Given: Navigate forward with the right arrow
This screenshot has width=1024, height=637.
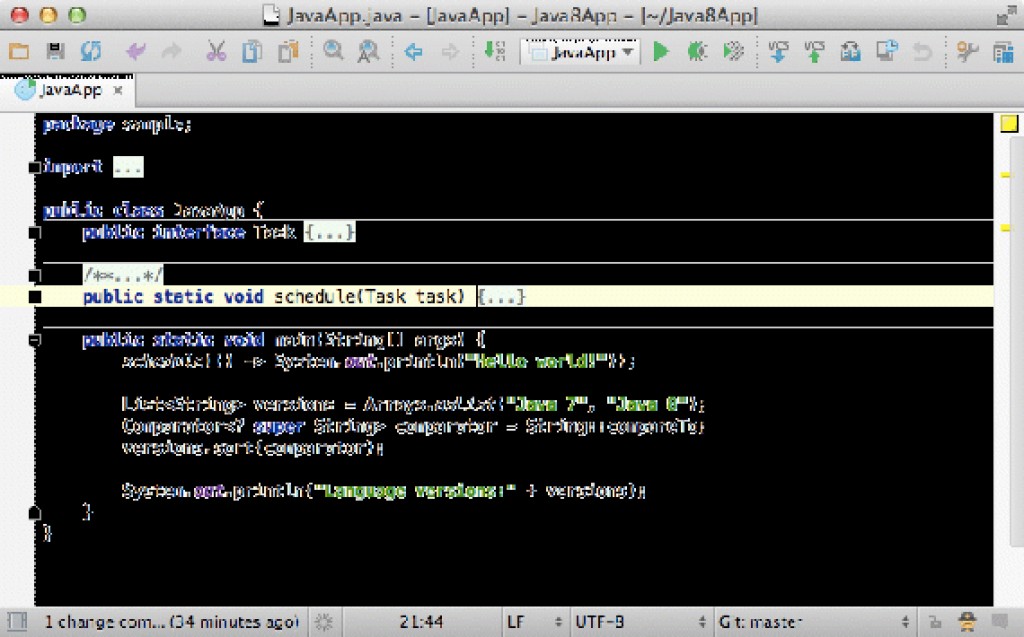Looking at the screenshot, I should [450, 51].
